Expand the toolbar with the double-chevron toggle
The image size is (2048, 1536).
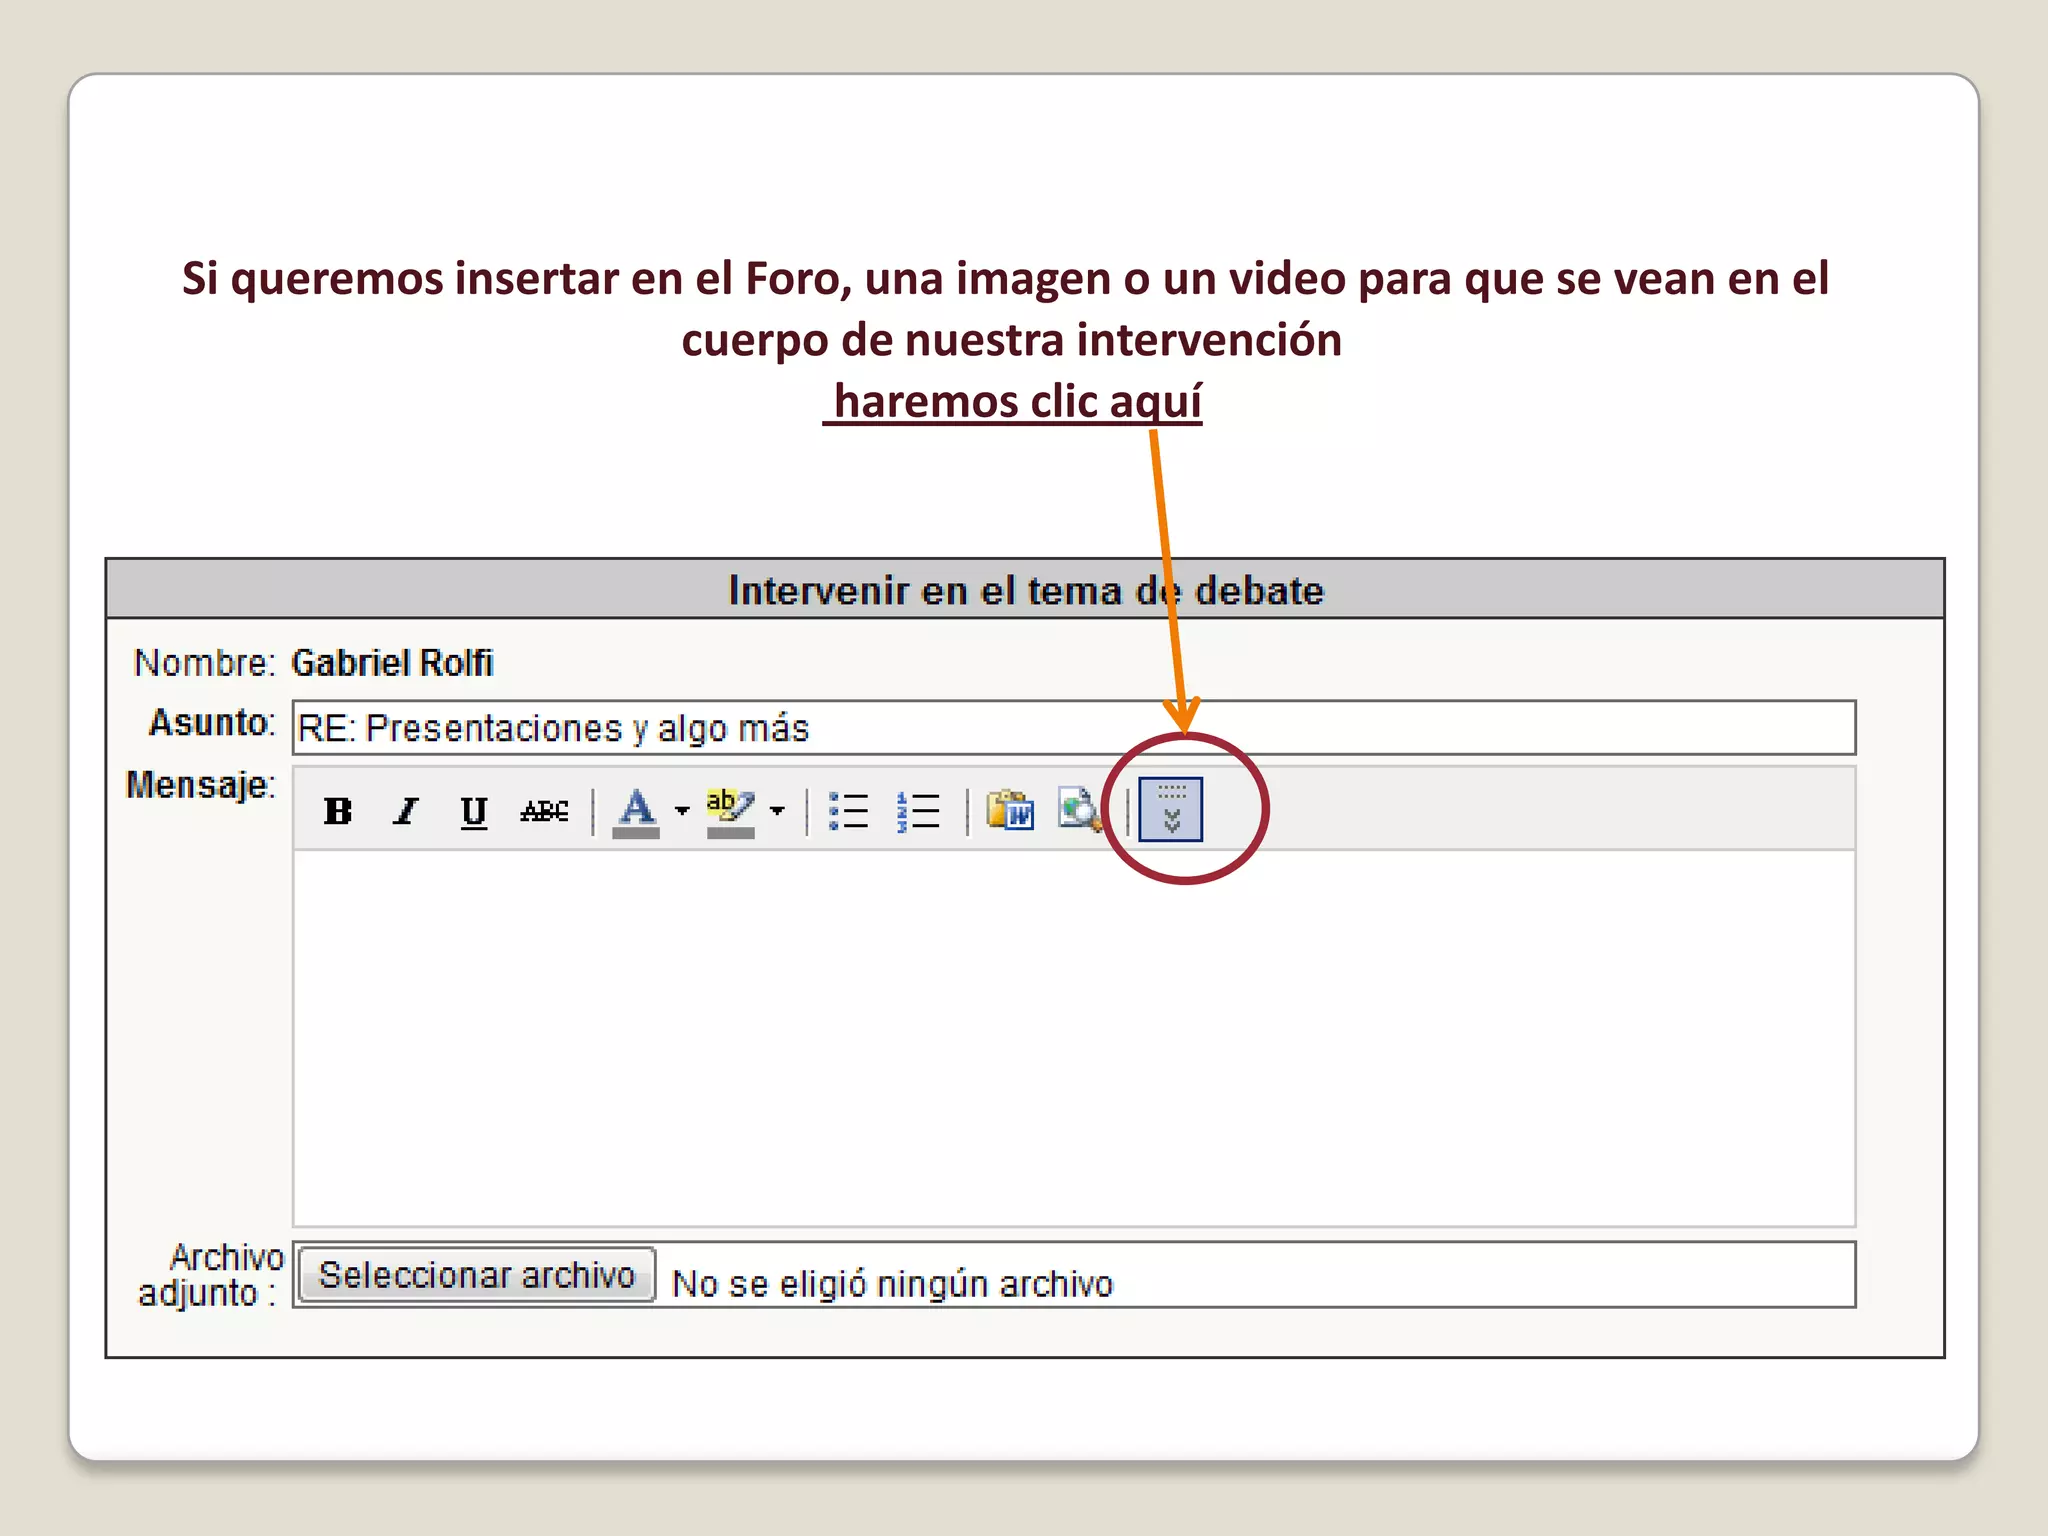(1171, 810)
